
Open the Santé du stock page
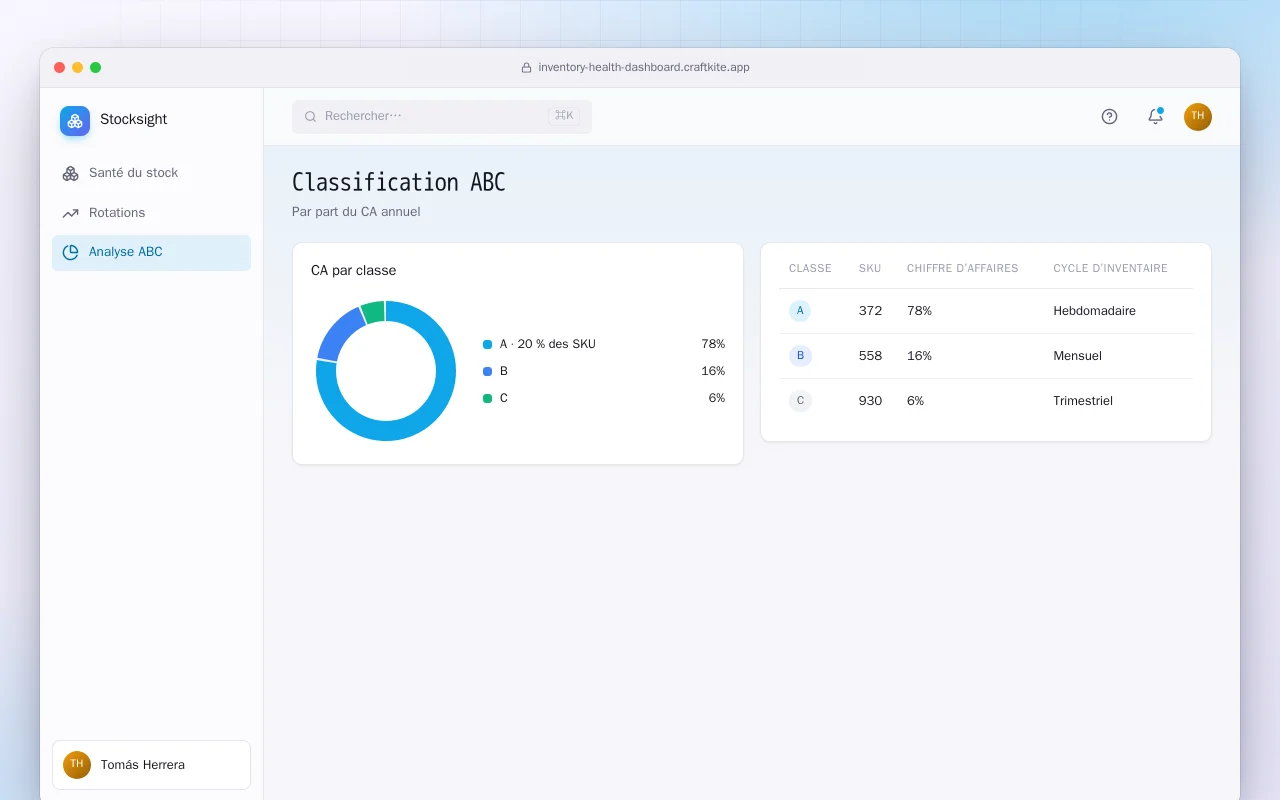pyautogui.click(x=151, y=173)
